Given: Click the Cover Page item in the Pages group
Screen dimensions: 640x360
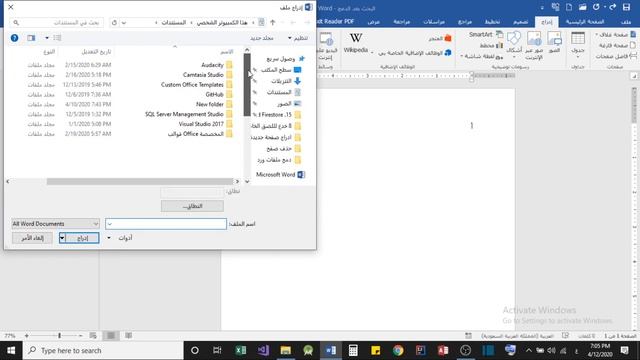Looking at the screenshot, I should [x=616, y=35].
